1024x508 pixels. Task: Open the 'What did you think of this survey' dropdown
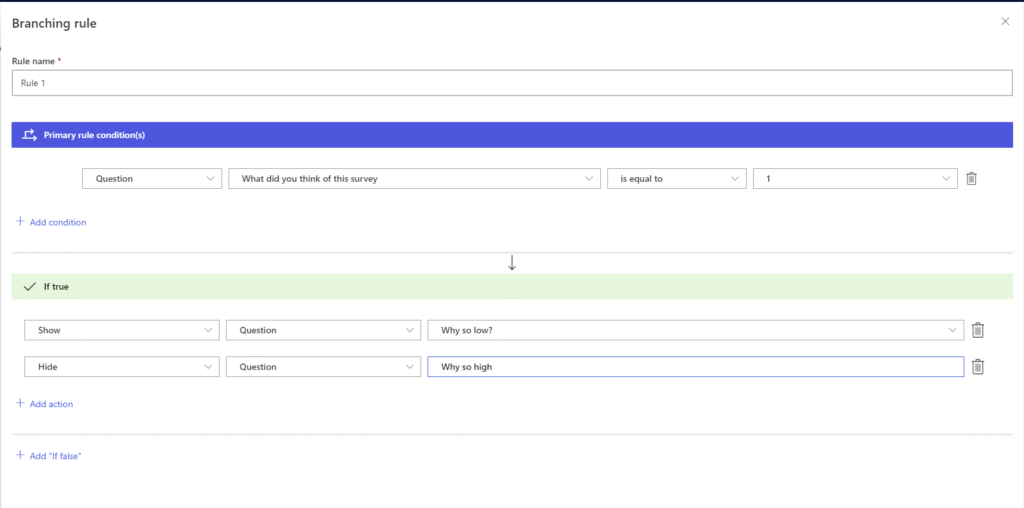[414, 178]
